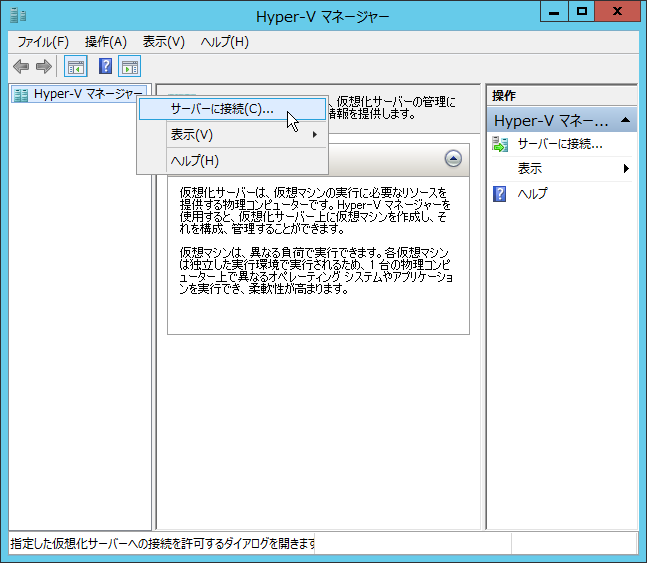
Task: Click the blue Help toolbar icon
Action: pos(105,66)
